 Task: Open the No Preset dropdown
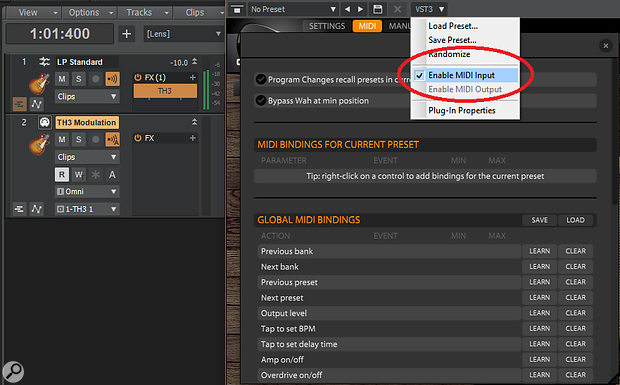293,9
